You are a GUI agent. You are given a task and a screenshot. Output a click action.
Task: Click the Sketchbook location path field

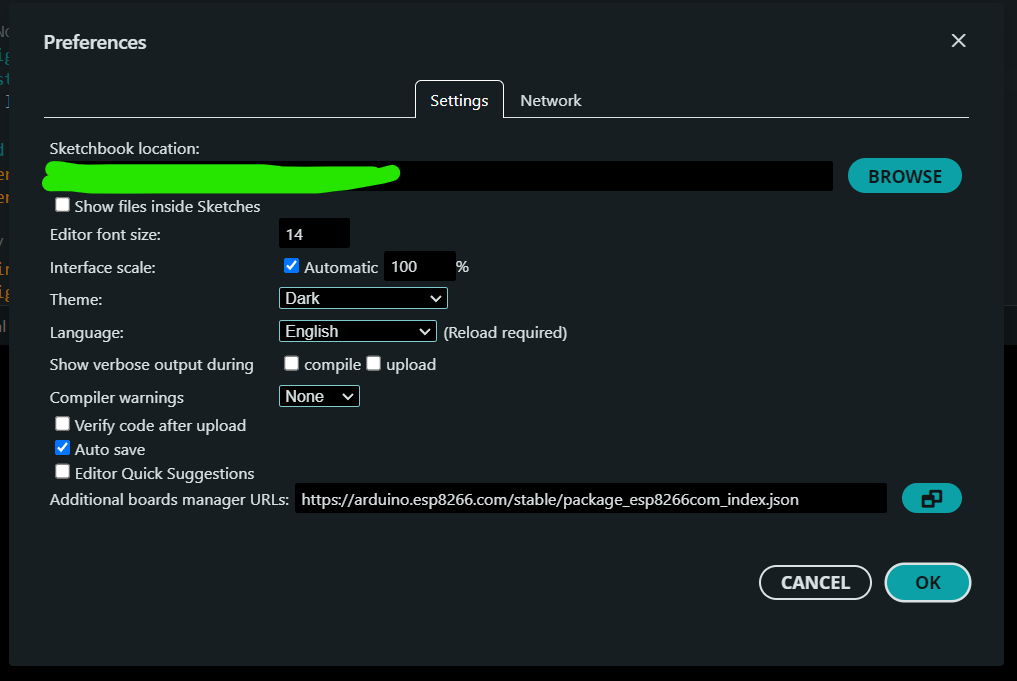click(x=438, y=176)
